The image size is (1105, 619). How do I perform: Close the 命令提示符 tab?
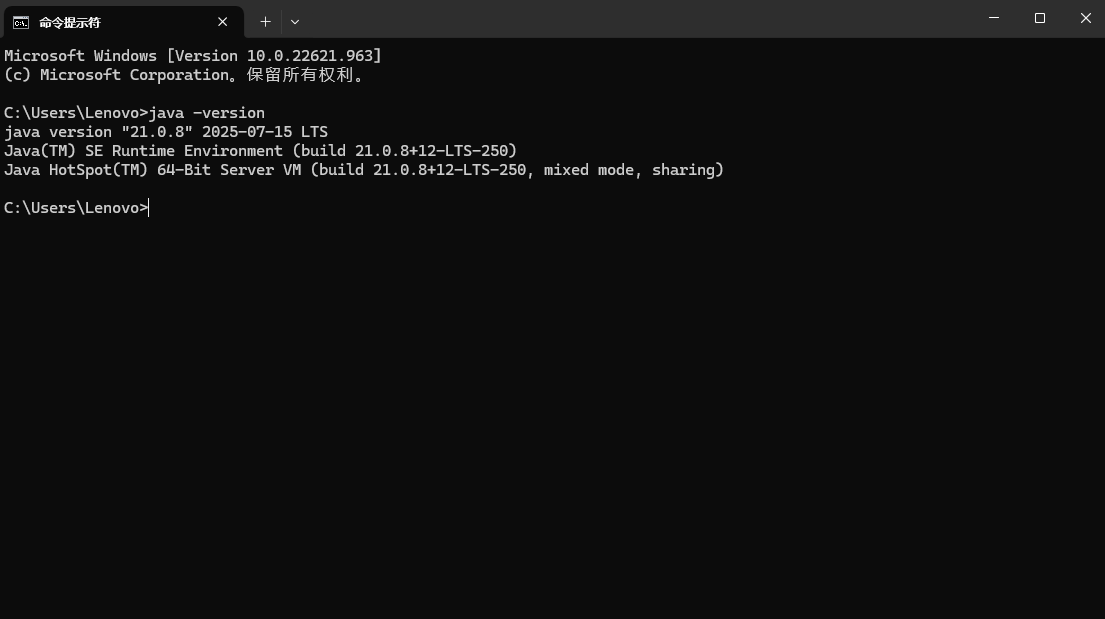(x=222, y=21)
